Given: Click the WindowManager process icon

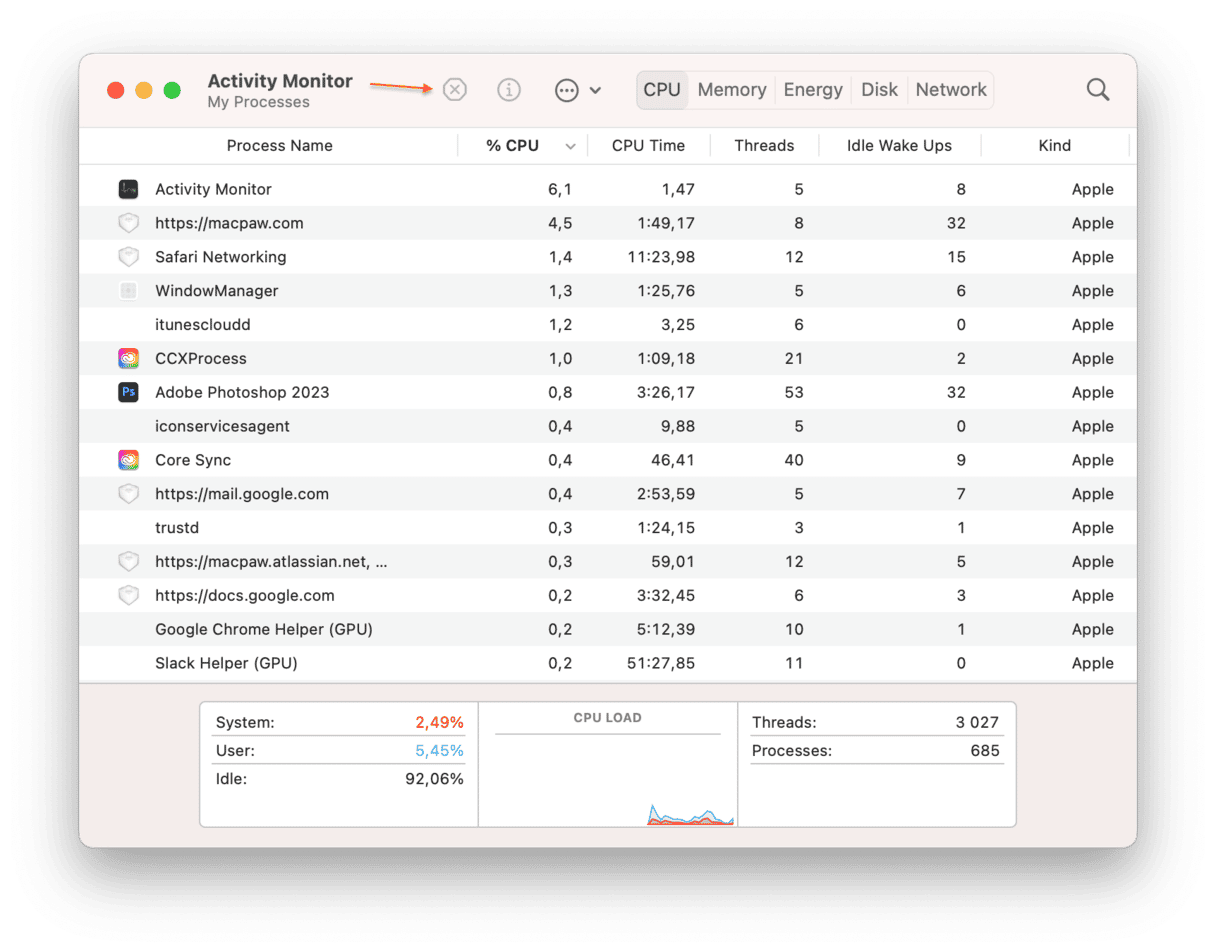Looking at the screenshot, I should [128, 291].
